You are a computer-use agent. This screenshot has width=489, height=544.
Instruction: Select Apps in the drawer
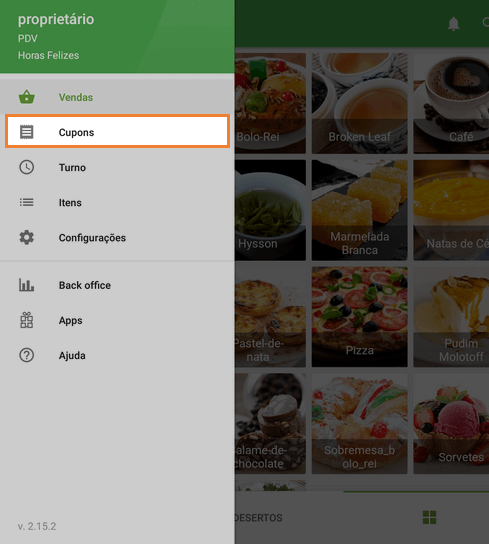[117, 320]
